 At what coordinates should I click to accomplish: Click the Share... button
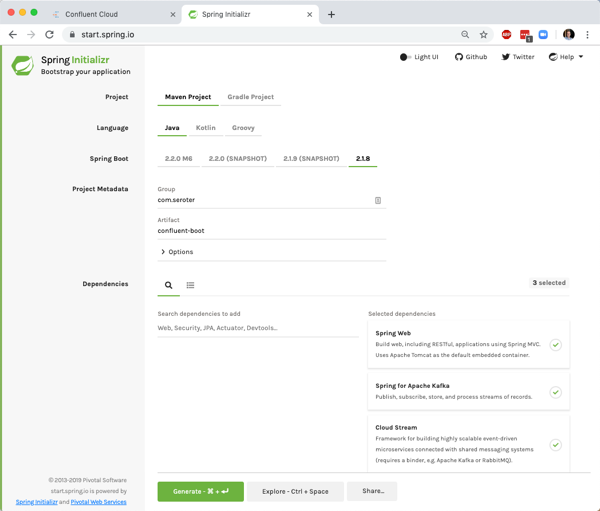(372, 491)
